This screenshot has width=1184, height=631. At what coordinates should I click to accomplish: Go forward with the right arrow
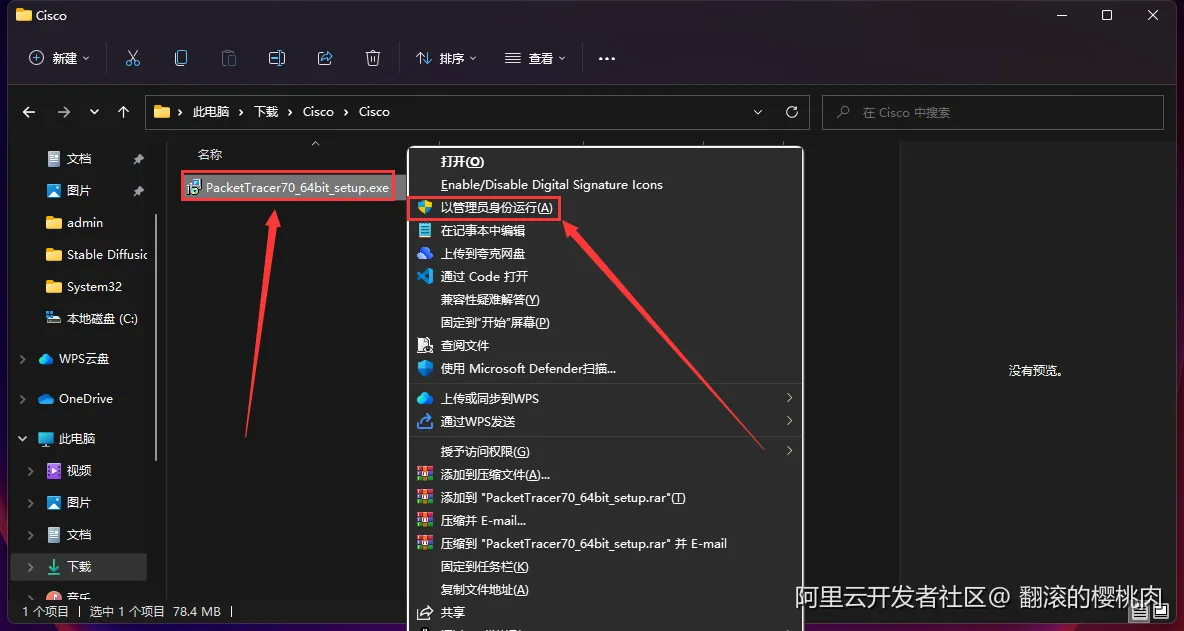(x=64, y=112)
